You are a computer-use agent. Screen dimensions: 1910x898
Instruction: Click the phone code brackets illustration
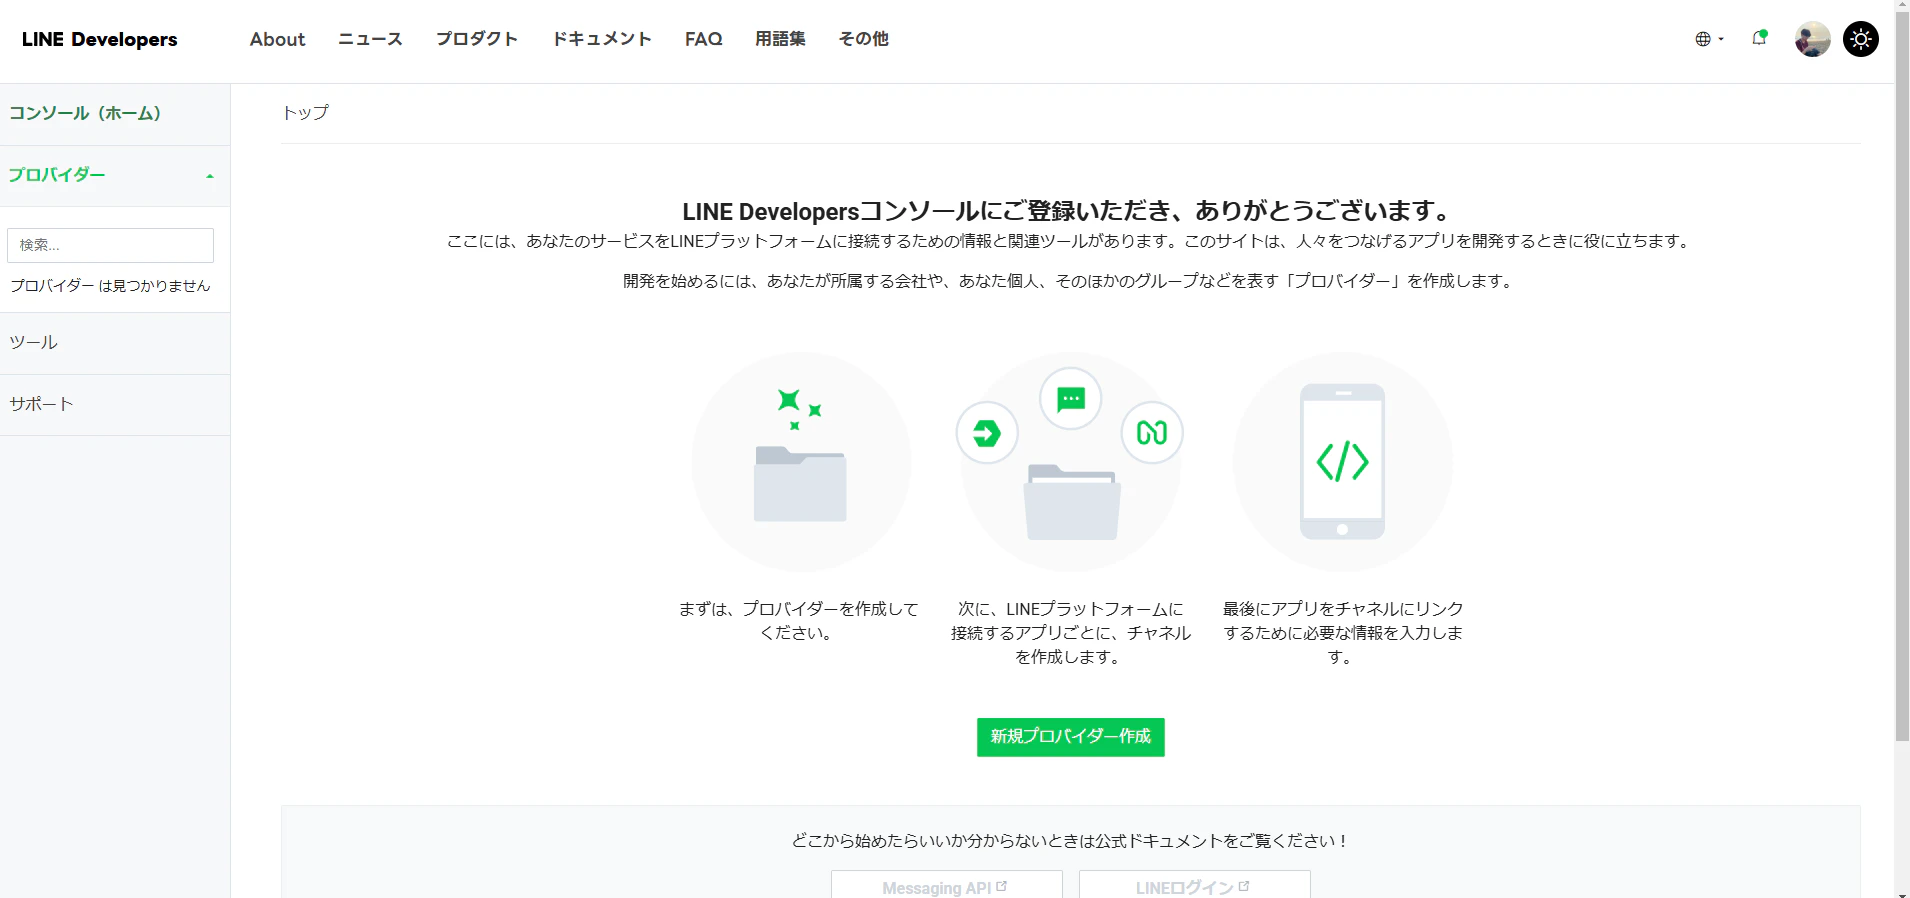[1342, 461]
